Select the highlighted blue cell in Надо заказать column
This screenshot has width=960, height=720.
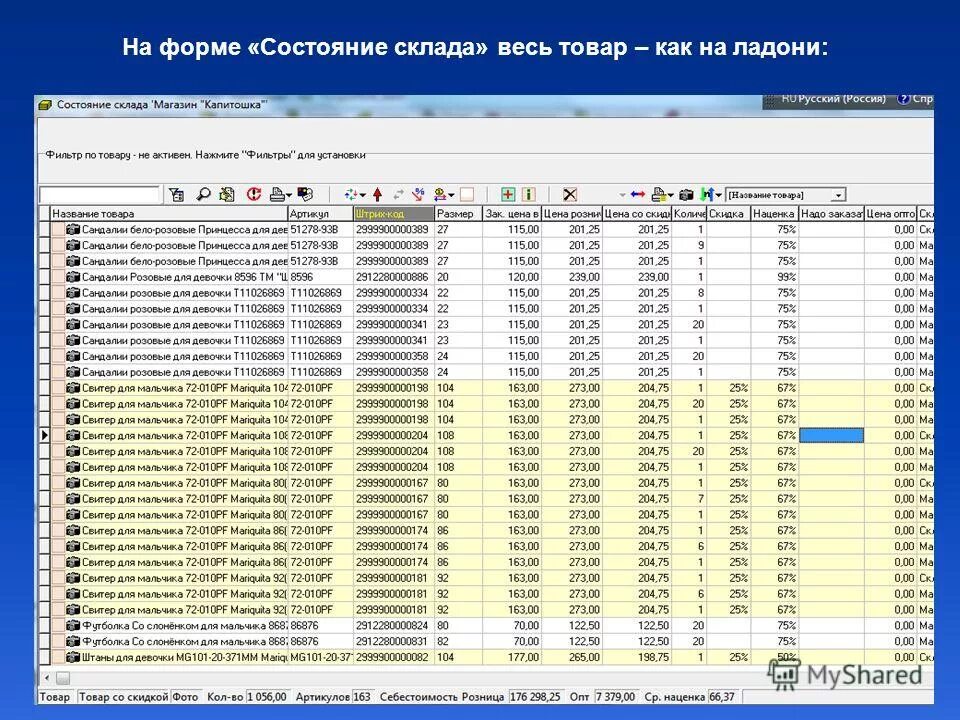831,434
